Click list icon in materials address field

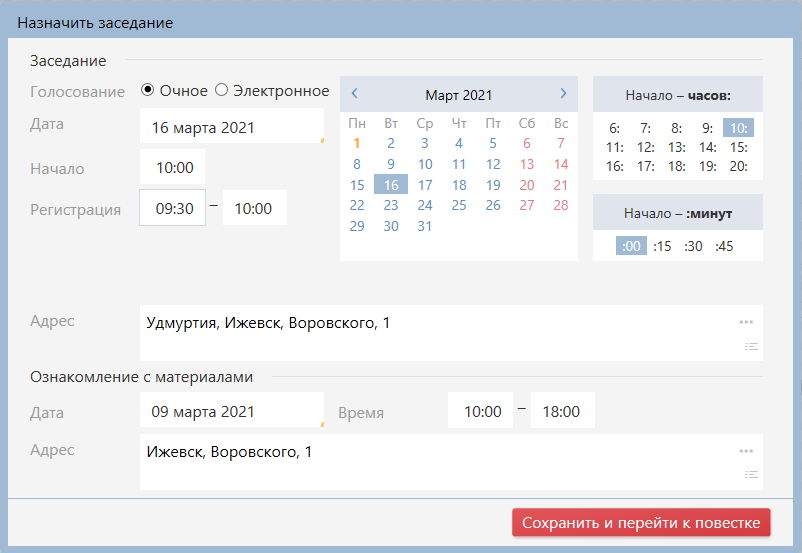coord(752,475)
